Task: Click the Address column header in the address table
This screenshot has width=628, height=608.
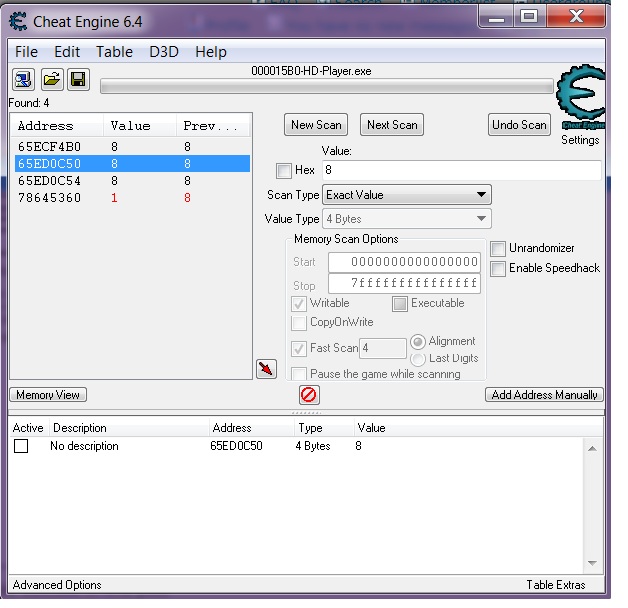Action: pos(252,428)
